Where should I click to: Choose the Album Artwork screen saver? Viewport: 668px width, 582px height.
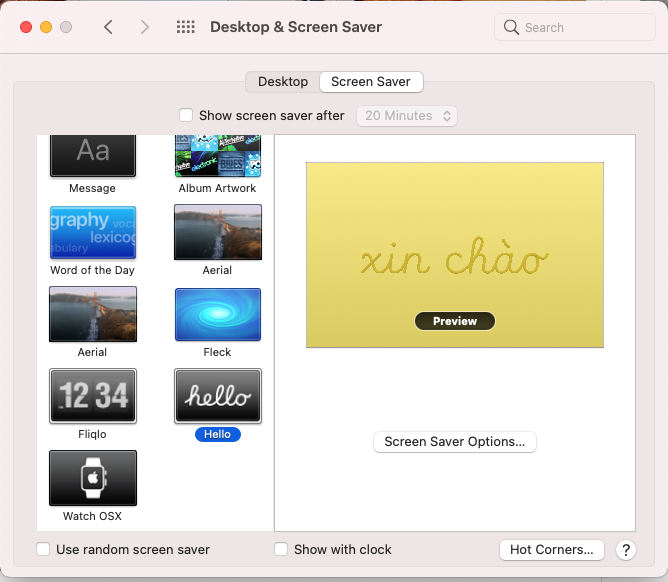[217, 157]
